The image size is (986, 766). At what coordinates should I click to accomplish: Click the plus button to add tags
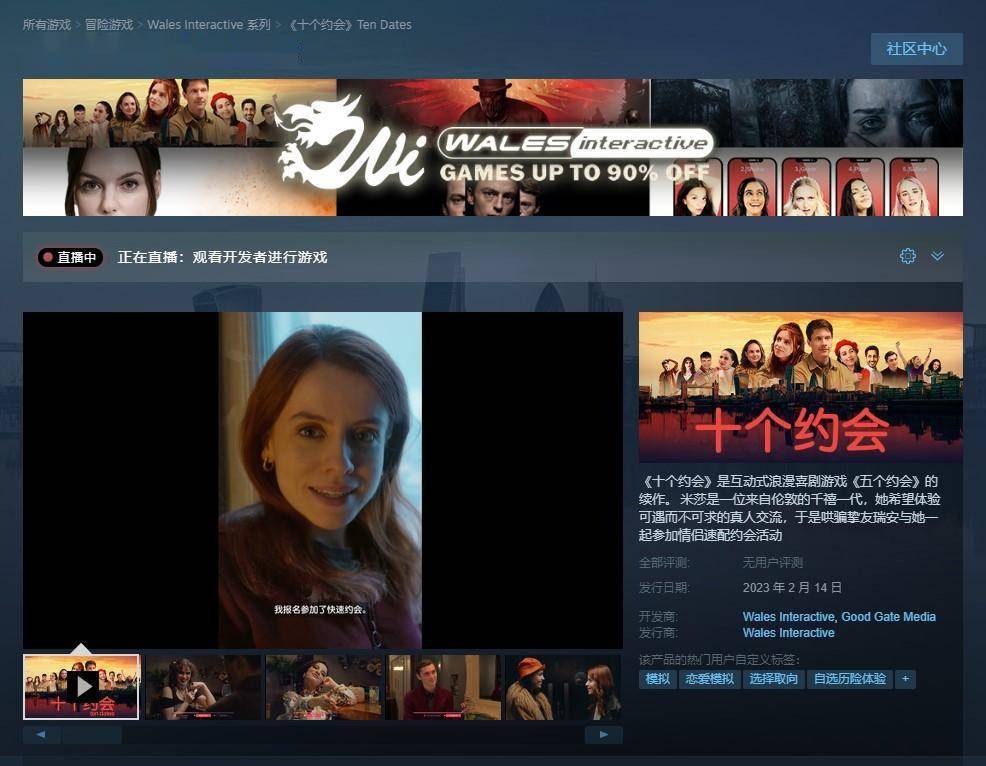point(906,679)
